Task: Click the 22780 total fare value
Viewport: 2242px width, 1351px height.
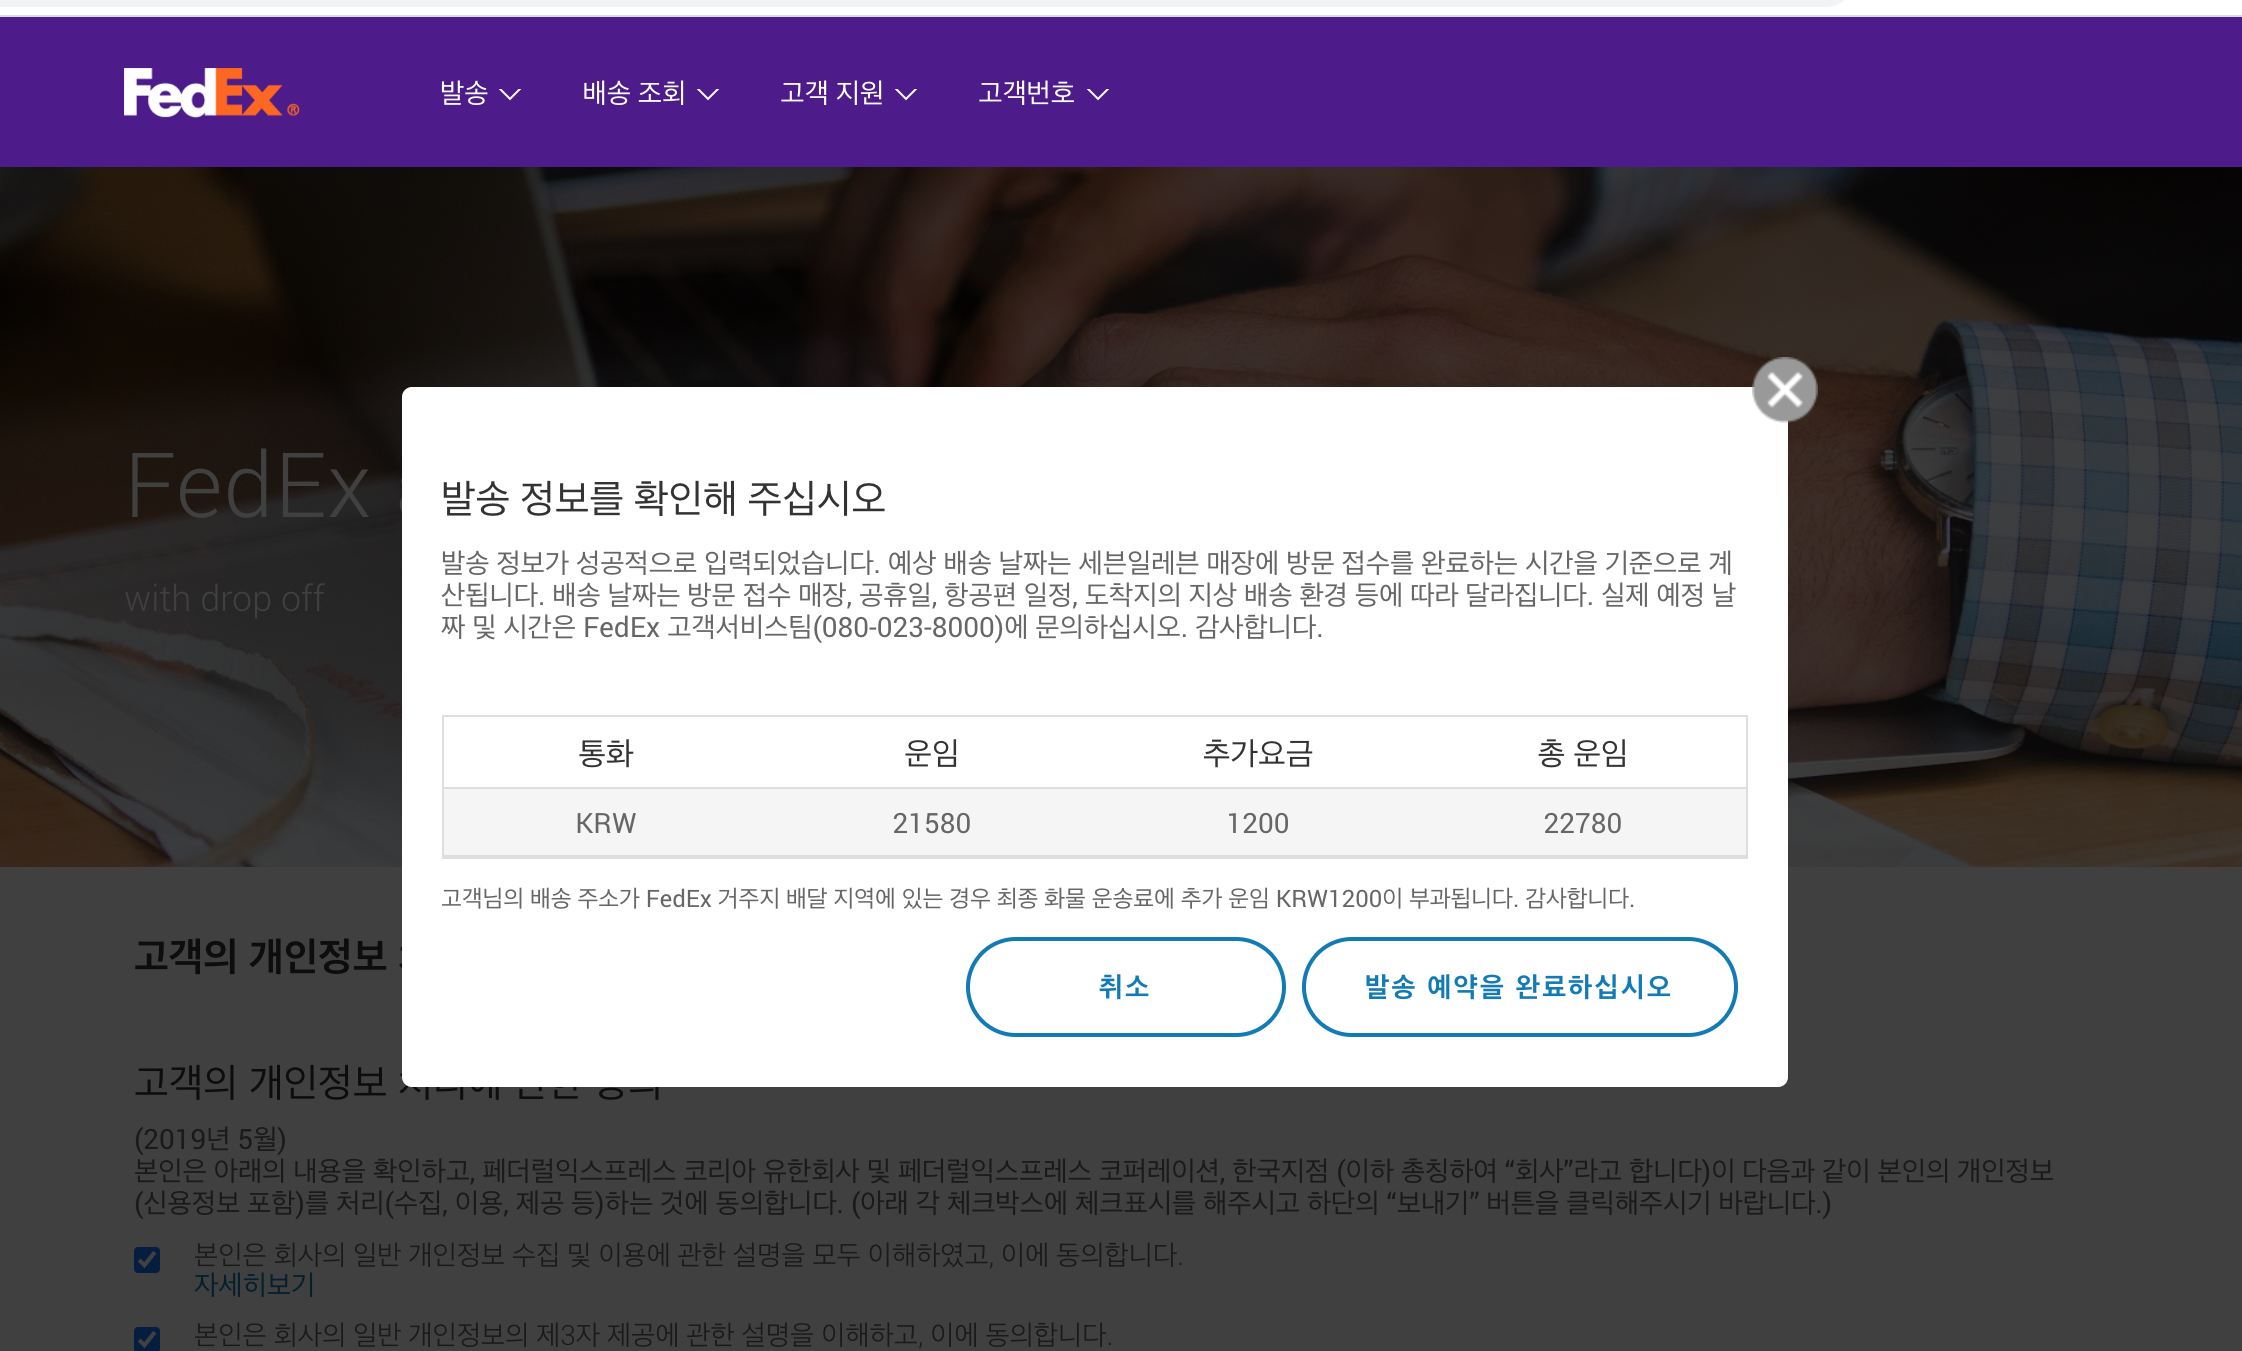Action: (1582, 823)
